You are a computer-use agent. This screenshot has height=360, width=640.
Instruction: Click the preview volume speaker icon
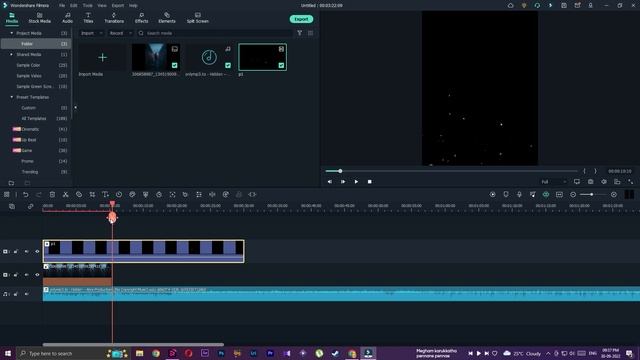click(x=604, y=182)
